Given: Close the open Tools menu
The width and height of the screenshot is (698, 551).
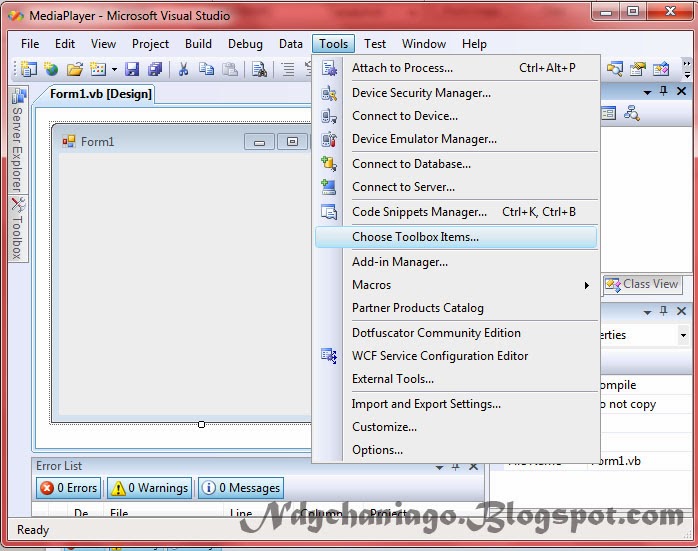Looking at the screenshot, I should click(x=333, y=44).
